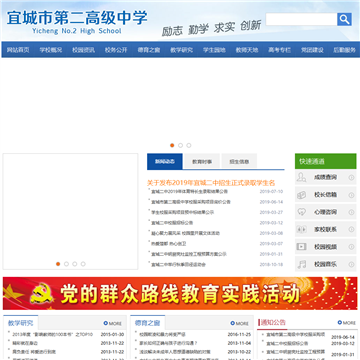Click the info circle beside 校园视频
Image resolution: width=360 pixels, height=360 pixels.
351,247
